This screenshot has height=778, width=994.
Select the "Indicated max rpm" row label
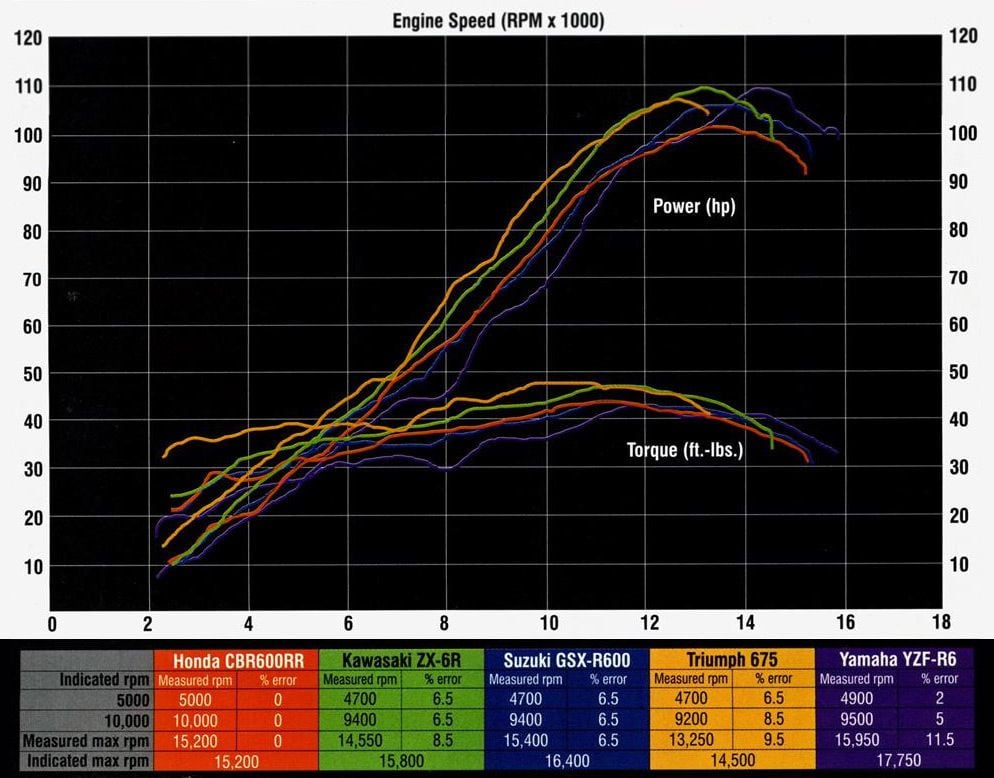click(88, 760)
